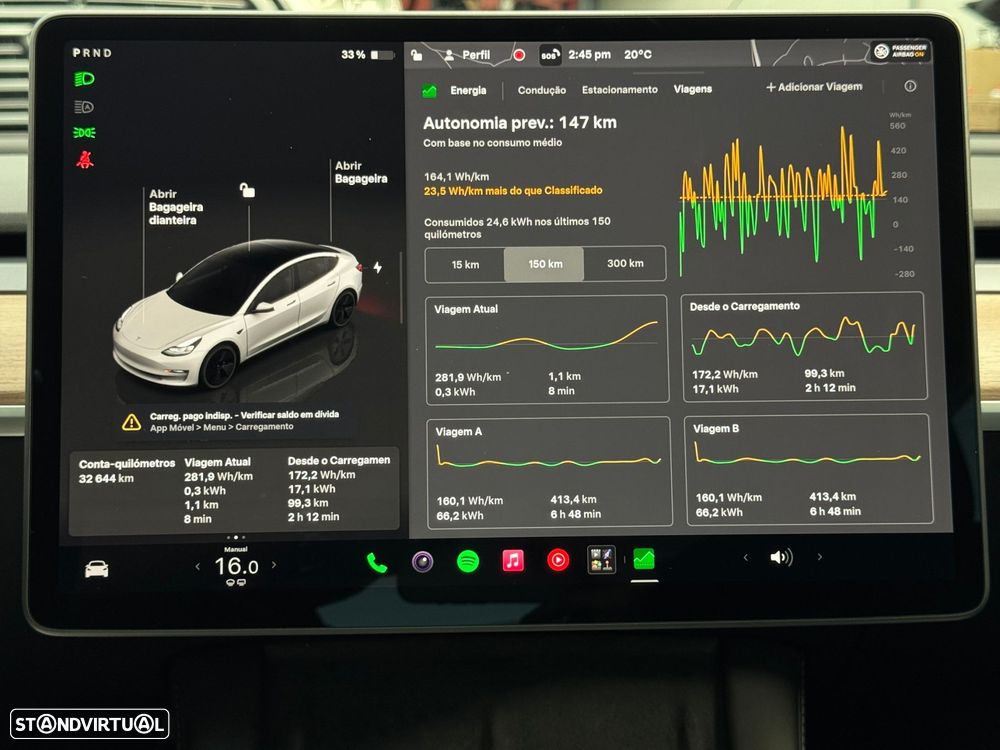Open the Estacionamento tab
Viewport: 1000px width, 750px height.
pyautogui.click(x=619, y=90)
